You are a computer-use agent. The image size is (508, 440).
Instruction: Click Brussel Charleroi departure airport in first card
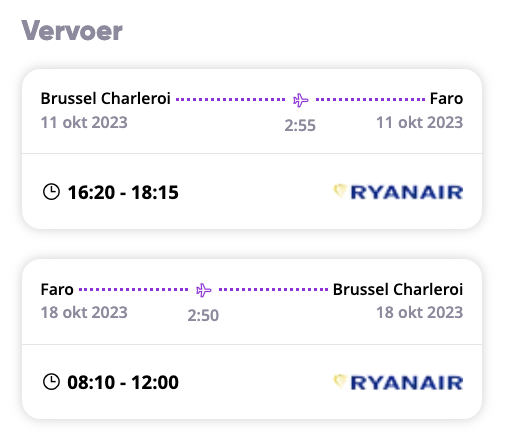[105, 98]
